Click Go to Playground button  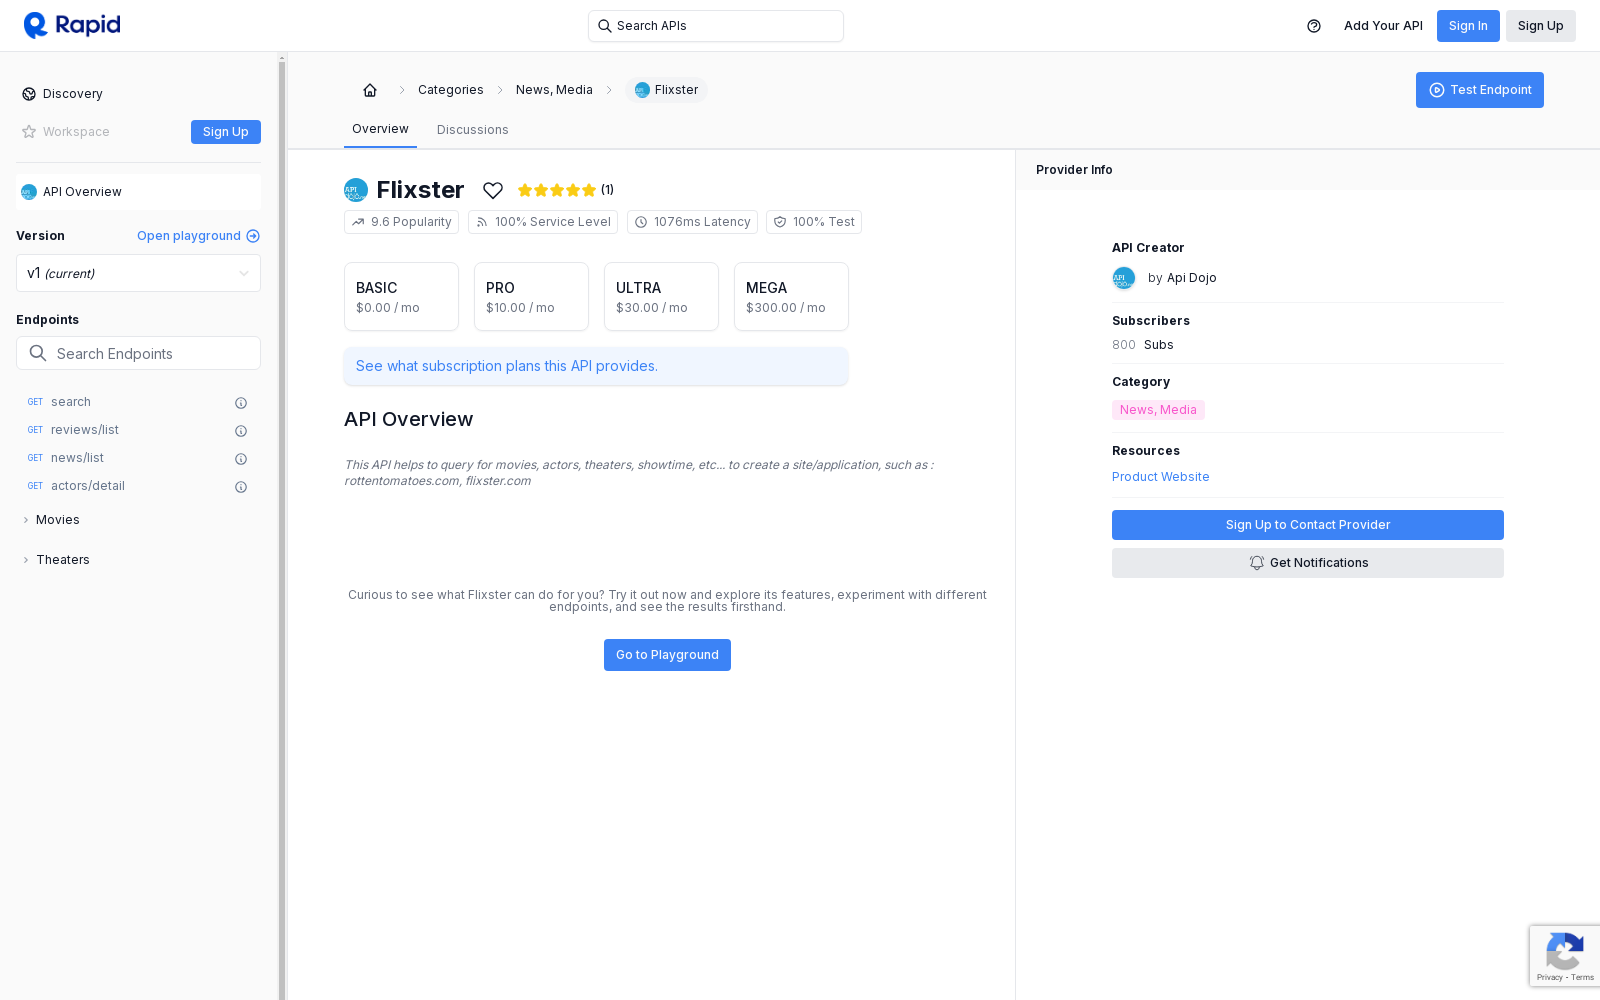pyautogui.click(x=667, y=655)
